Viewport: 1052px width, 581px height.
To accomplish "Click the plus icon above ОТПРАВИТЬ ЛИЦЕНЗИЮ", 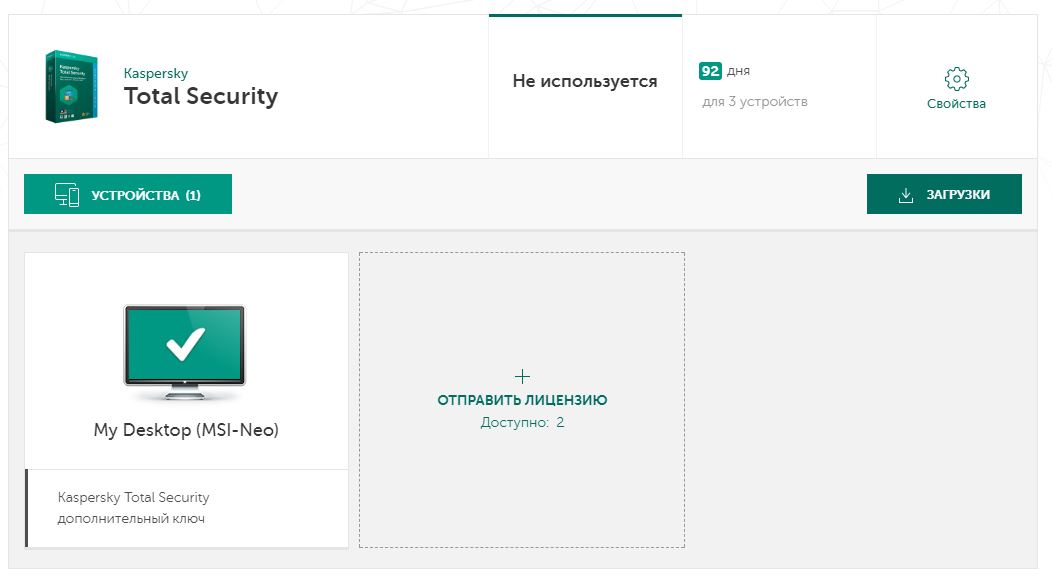I will (522, 376).
